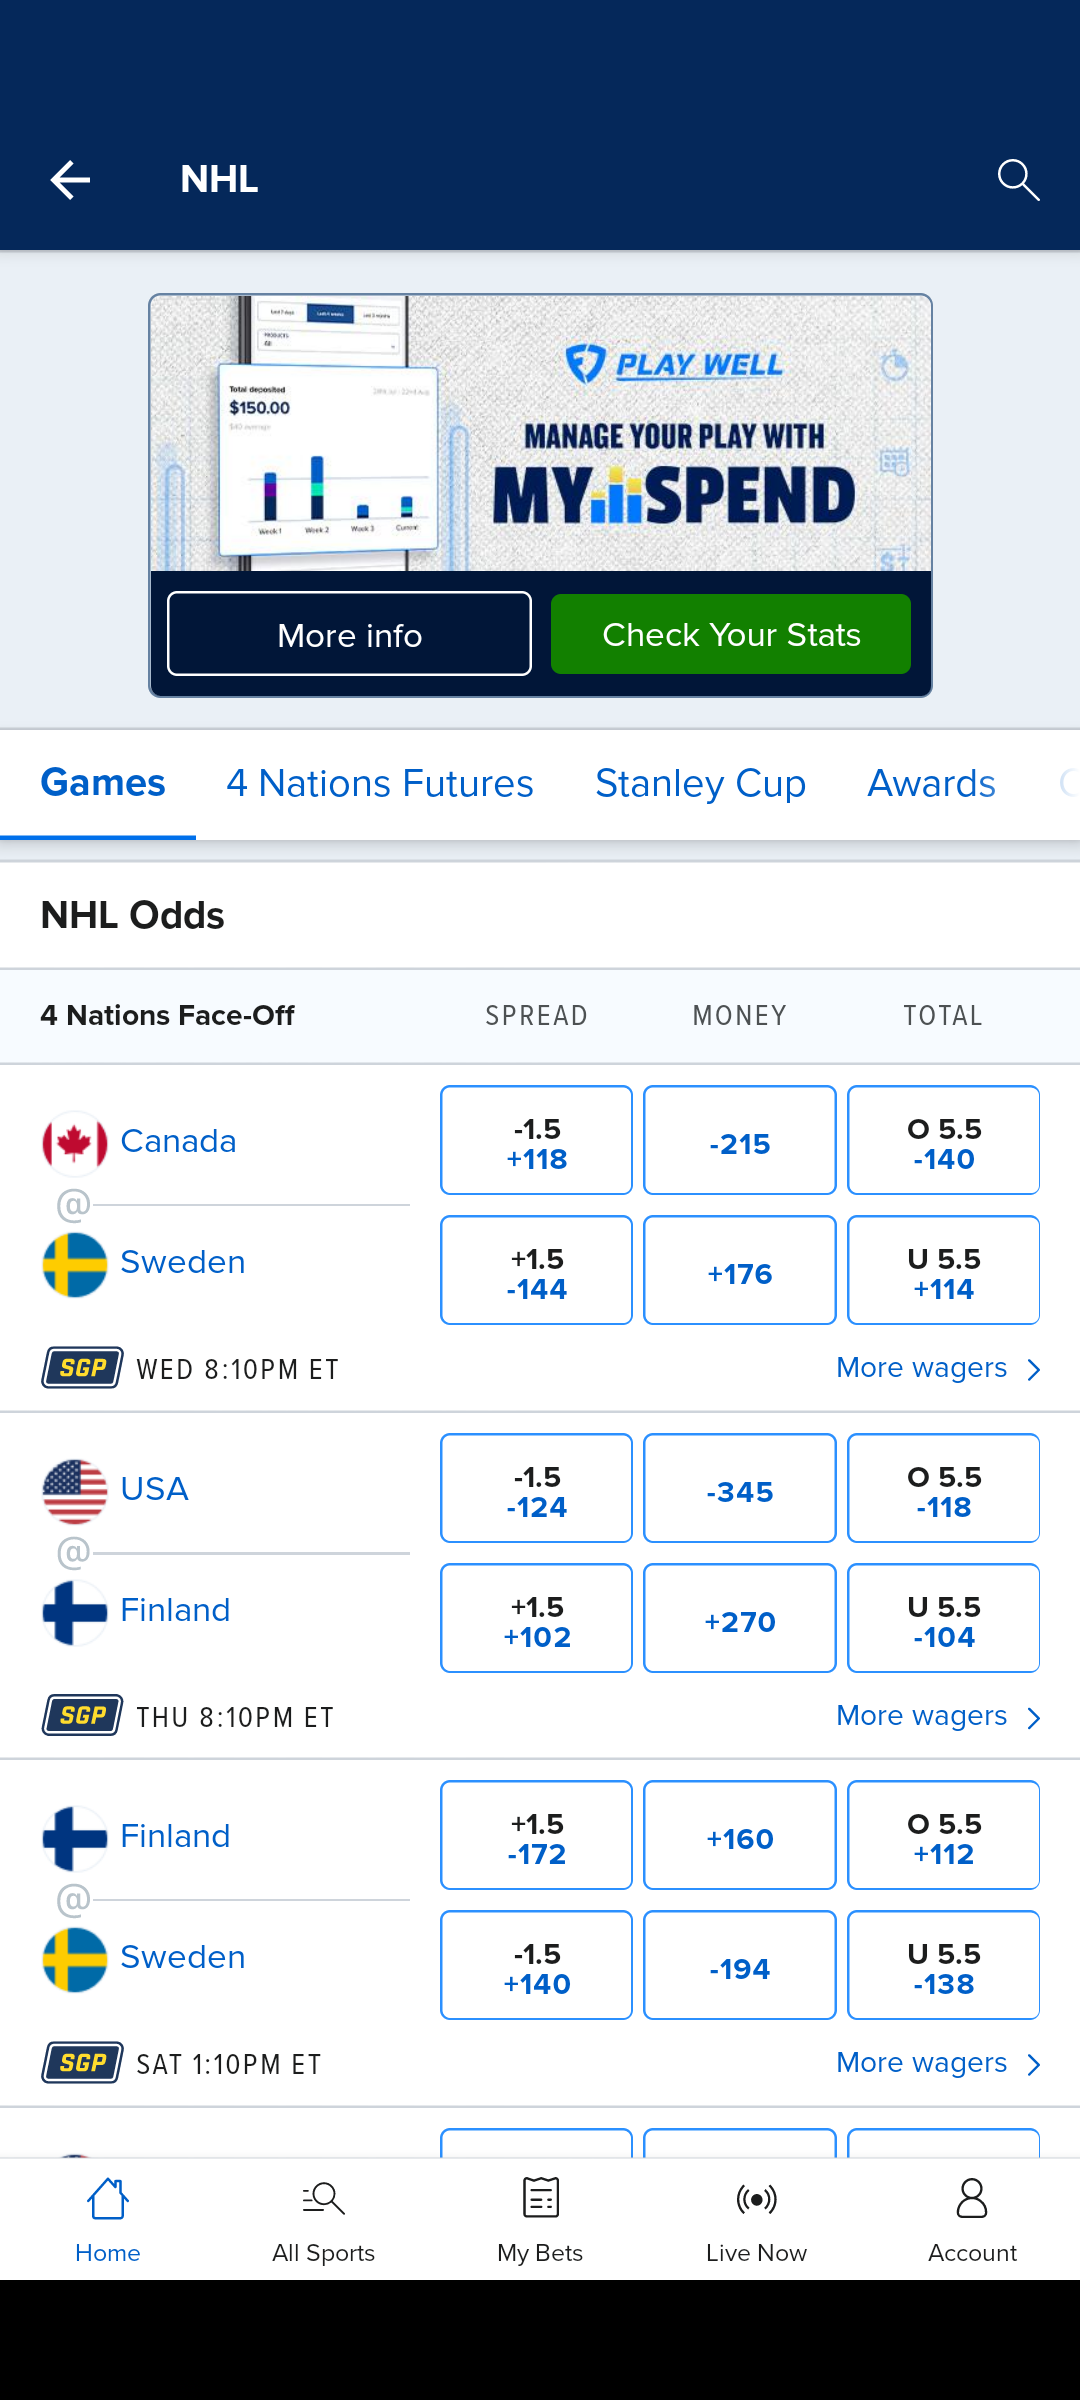This screenshot has height=2400, width=1080.
Task: Switch to 4 Nations Futures tab
Action: coord(380,784)
